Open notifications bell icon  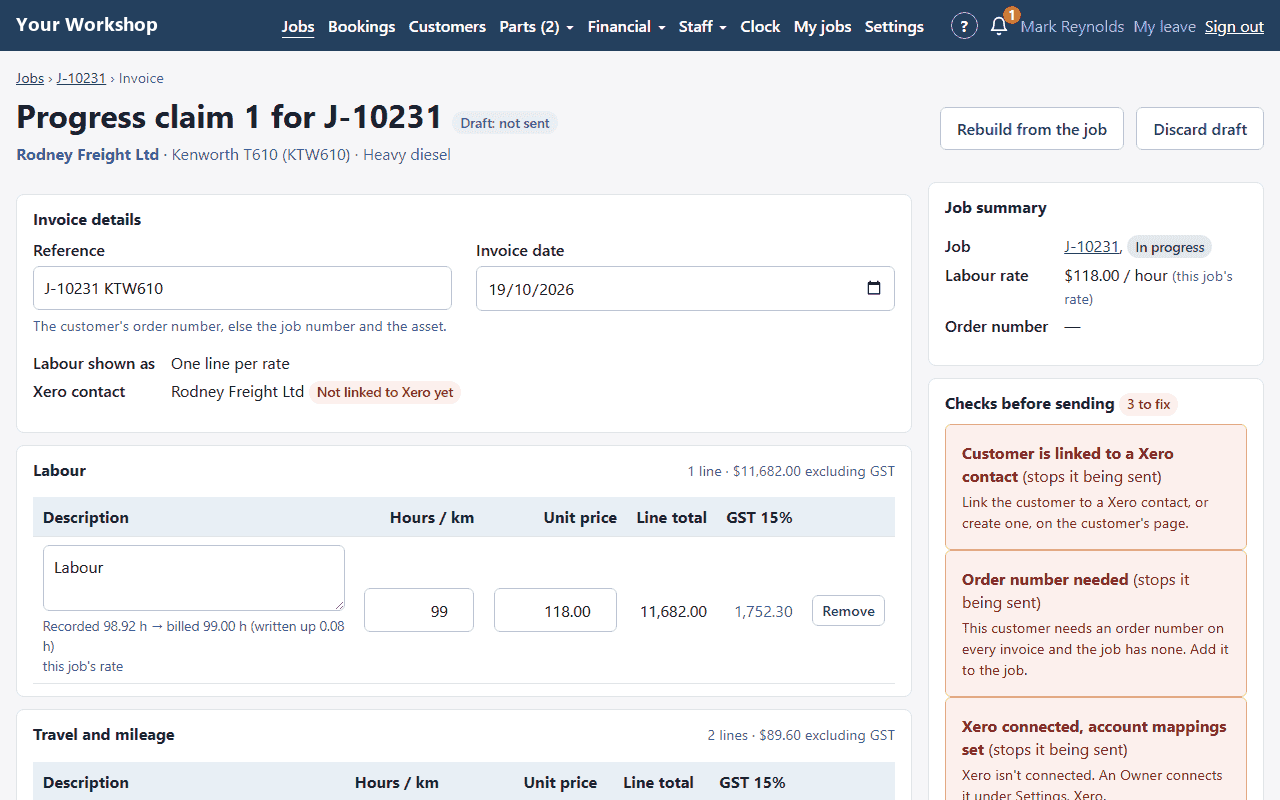coord(999,26)
